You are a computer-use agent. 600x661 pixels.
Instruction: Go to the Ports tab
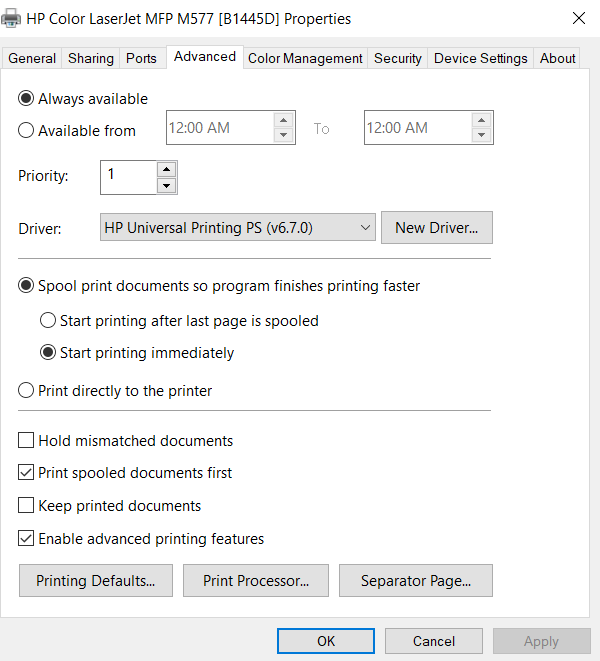(141, 58)
